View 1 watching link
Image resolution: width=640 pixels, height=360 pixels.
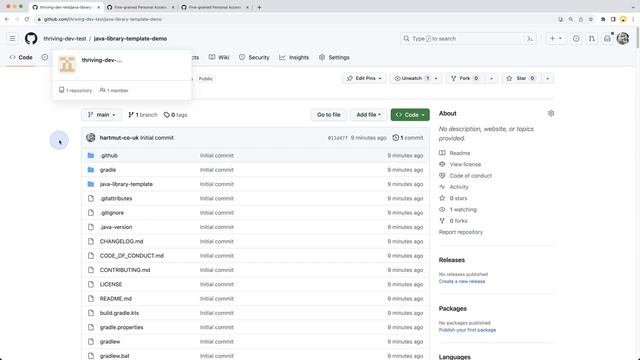click(x=458, y=209)
